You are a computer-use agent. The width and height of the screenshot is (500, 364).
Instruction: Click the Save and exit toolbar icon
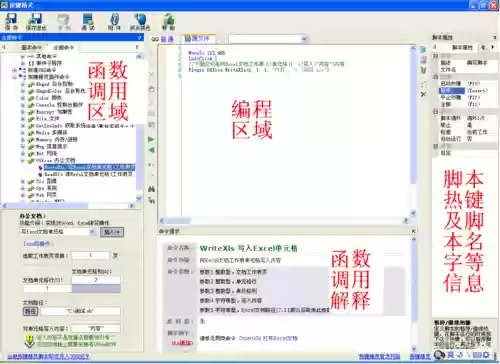coord(36,21)
